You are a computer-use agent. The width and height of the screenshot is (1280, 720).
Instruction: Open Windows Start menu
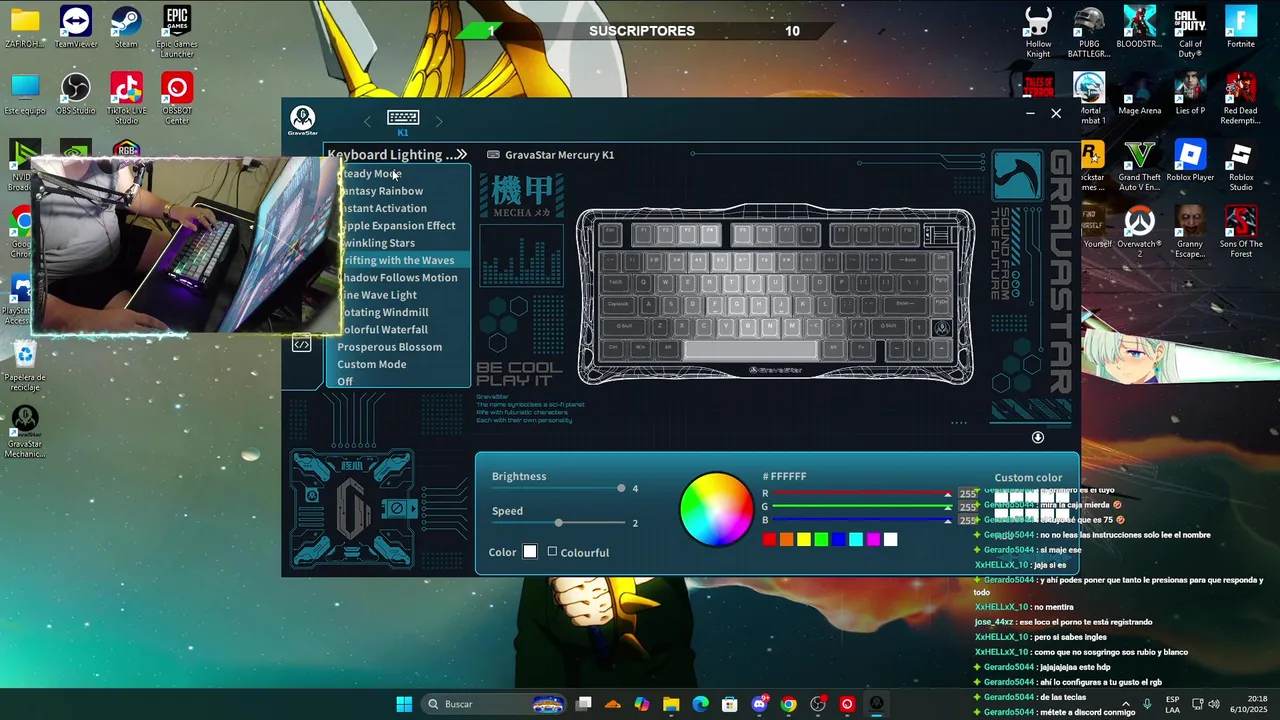tap(404, 704)
